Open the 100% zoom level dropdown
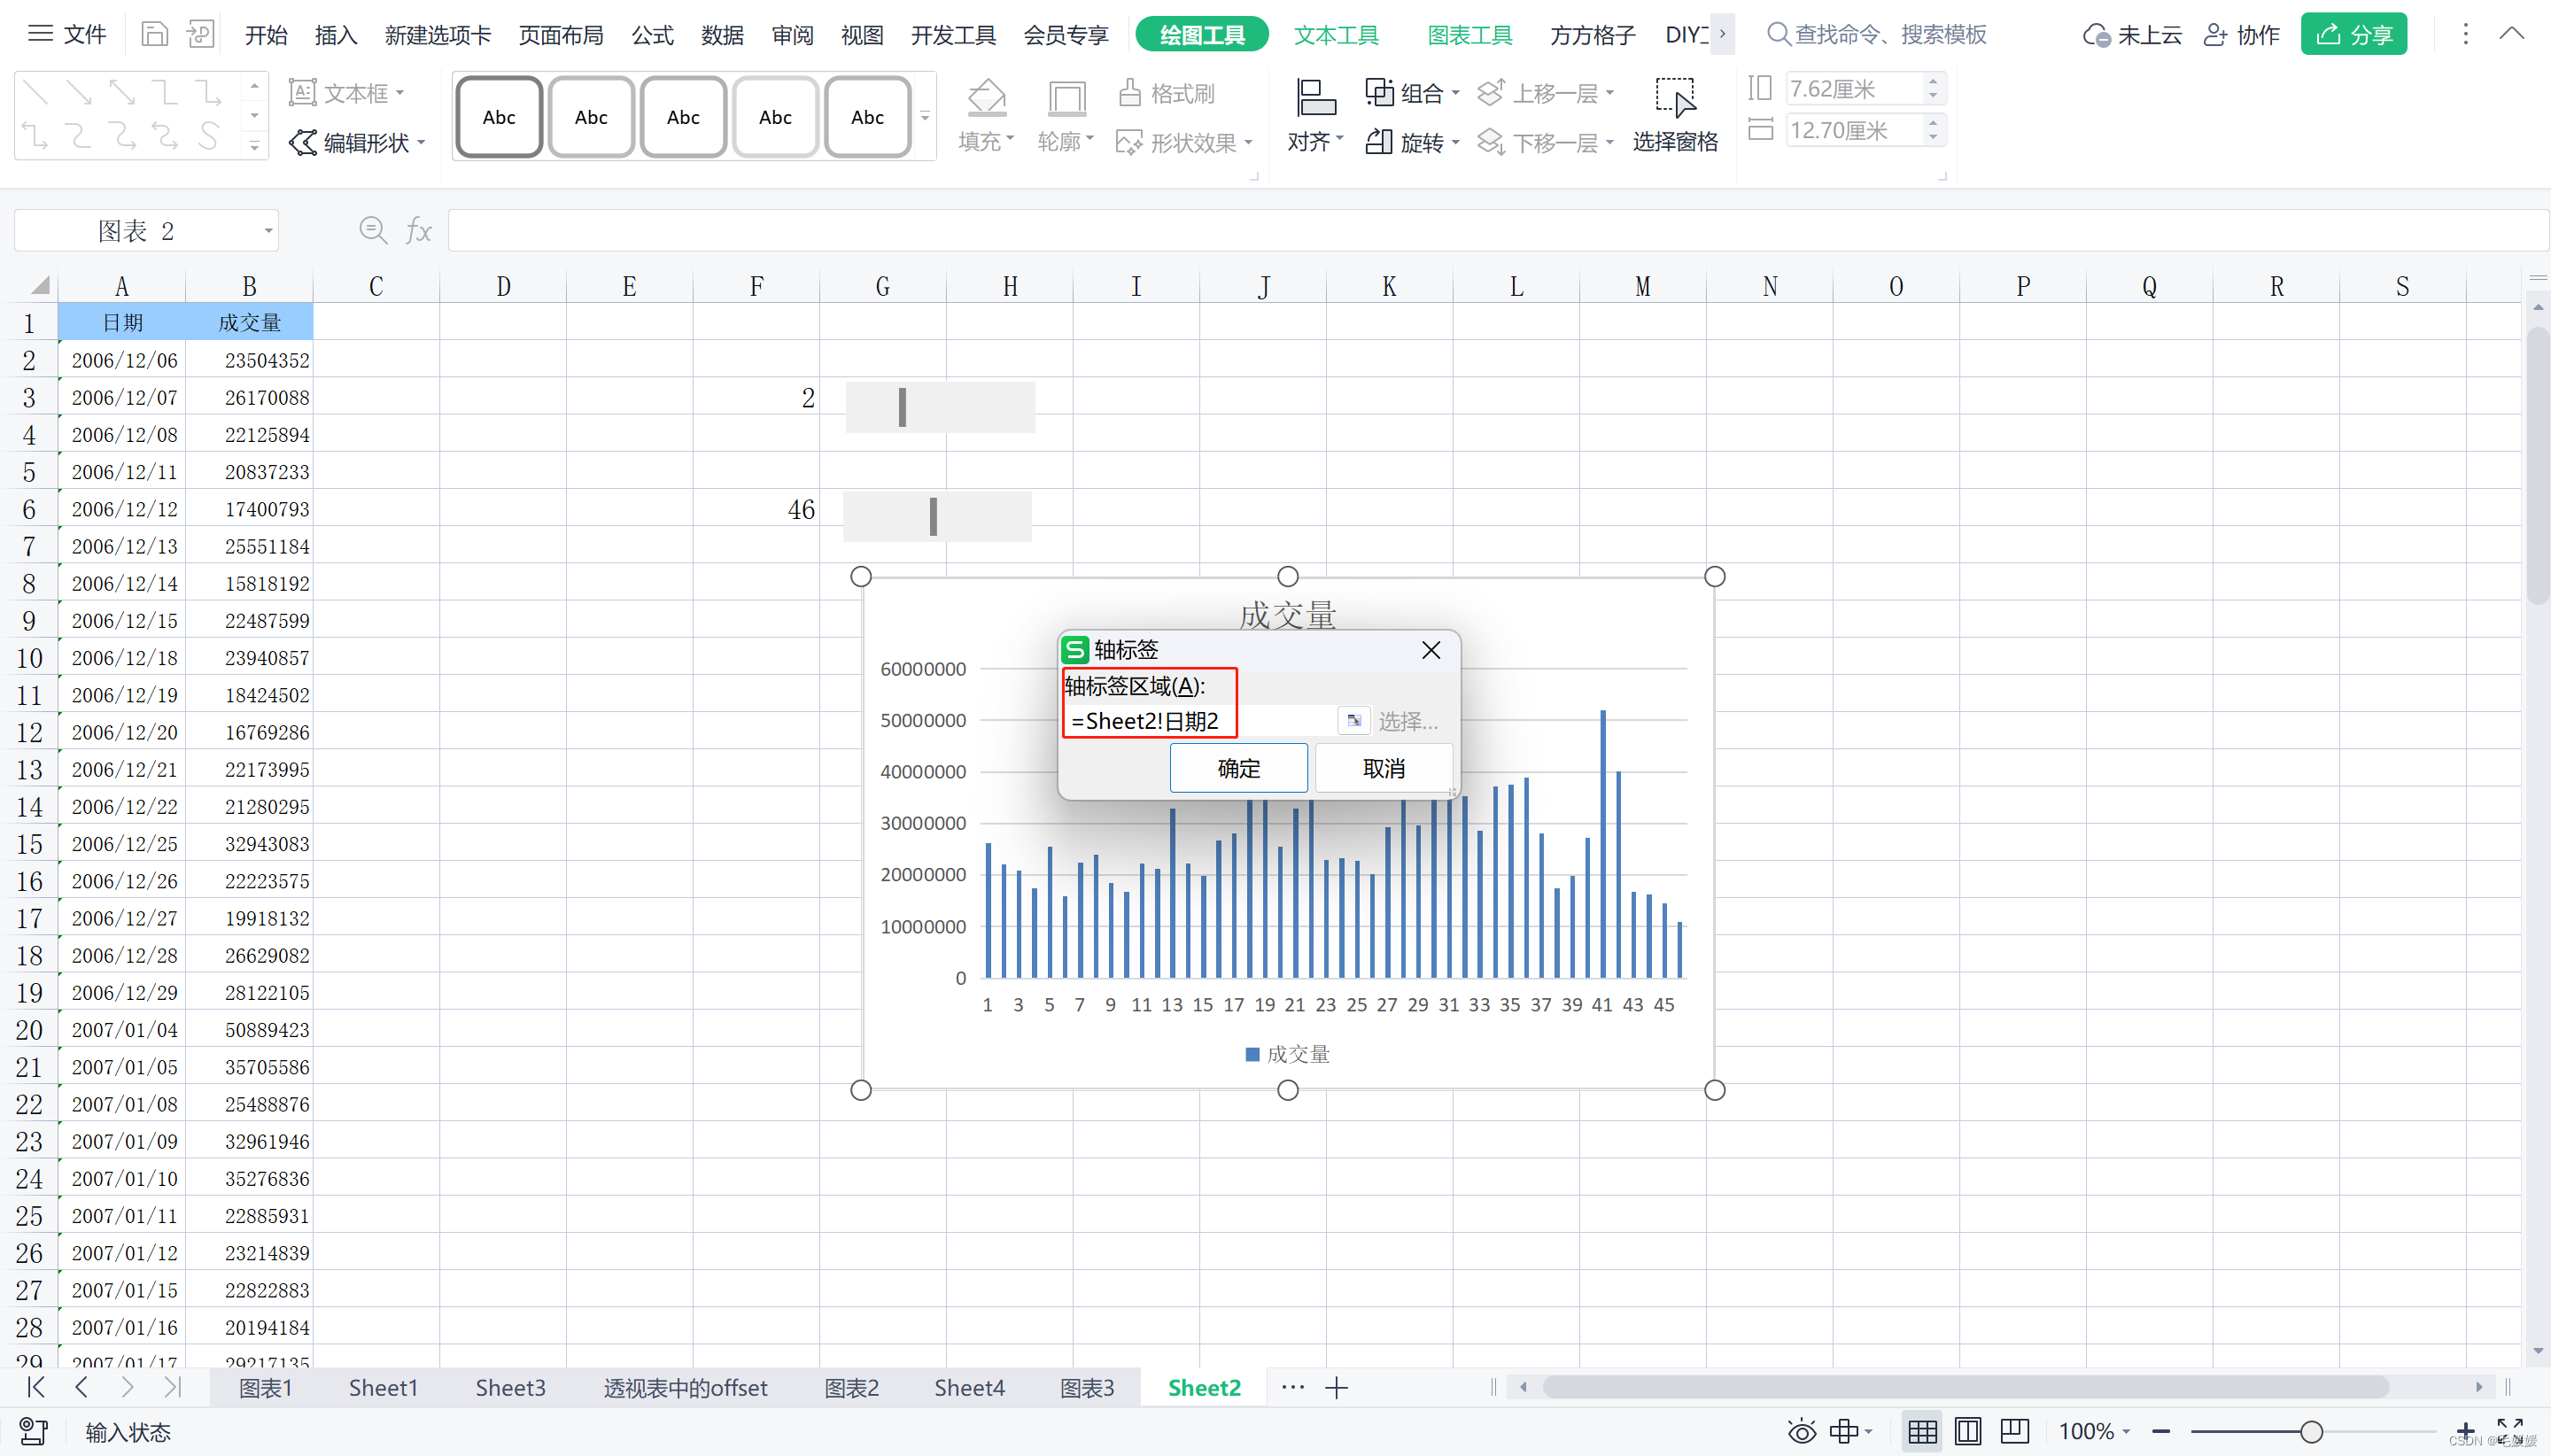This screenshot has height=1456, width=2551. click(x=2094, y=1432)
